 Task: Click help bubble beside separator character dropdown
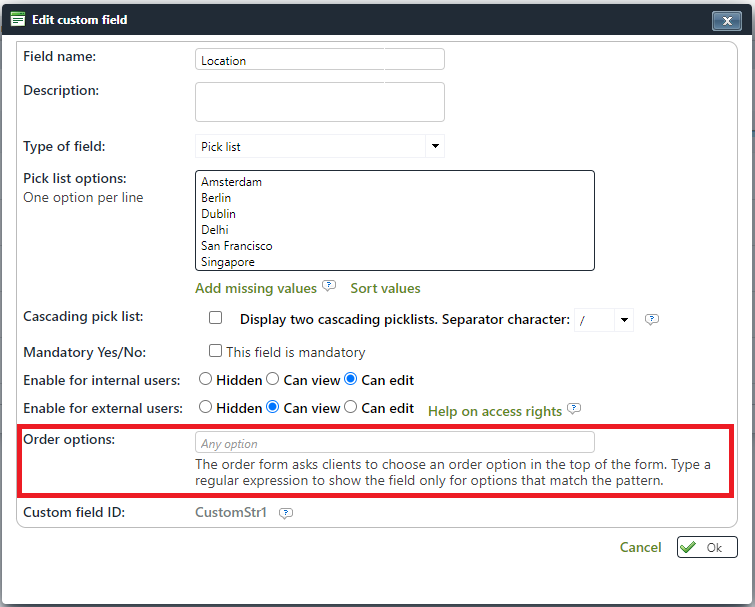[x=651, y=320]
